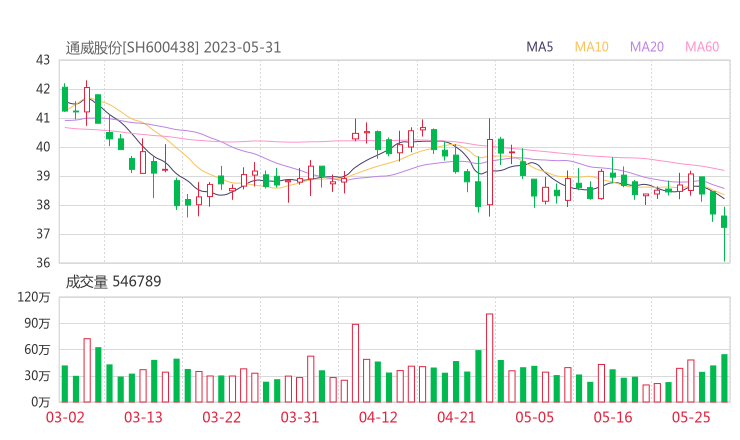Click the 40 price axis label
The image size is (740, 440).
(42, 147)
